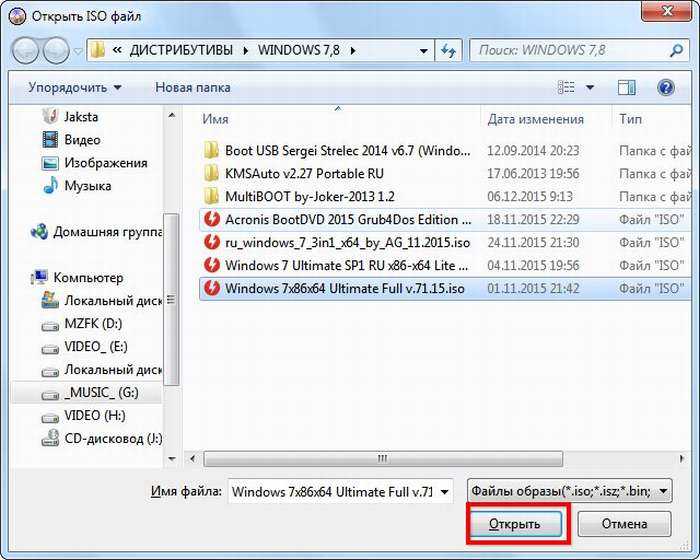
Task: Select WINDOWS 7,8 breadcrumb segment
Action: 299,50
